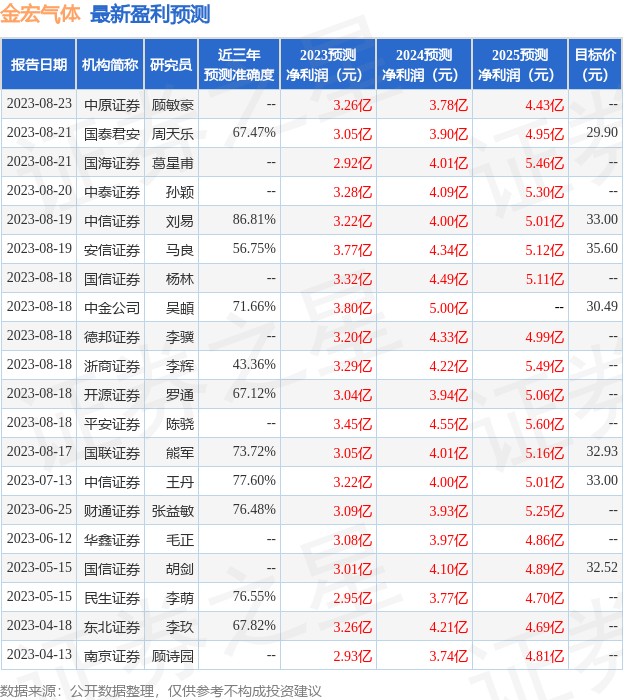This screenshot has width=623, height=700.
Task: Click target price 32.93
Action: click(x=602, y=452)
